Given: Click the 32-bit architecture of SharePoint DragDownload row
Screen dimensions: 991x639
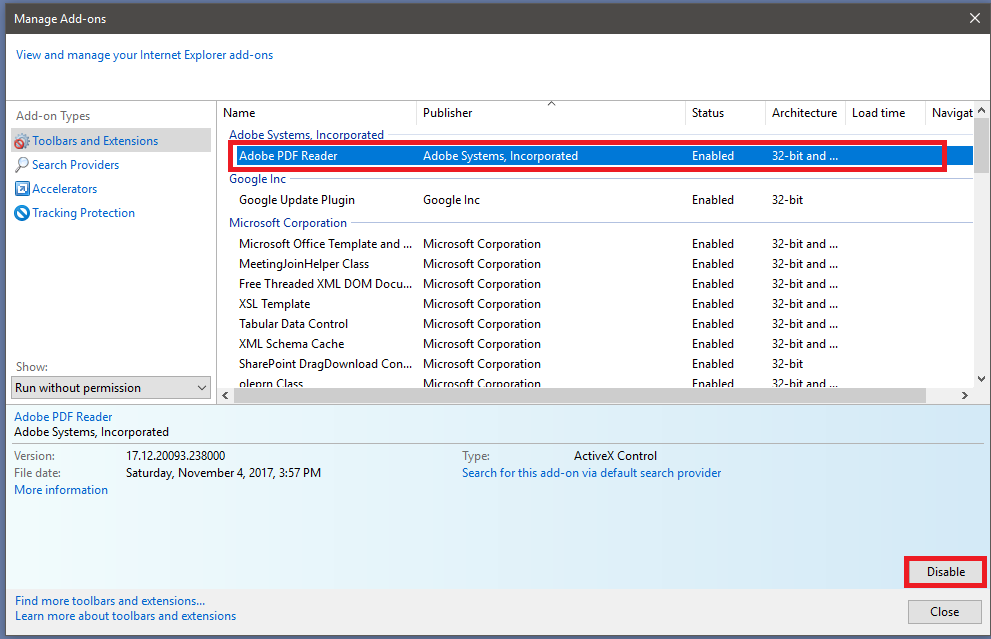Looking at the screenshot, I should click(787, 364).
